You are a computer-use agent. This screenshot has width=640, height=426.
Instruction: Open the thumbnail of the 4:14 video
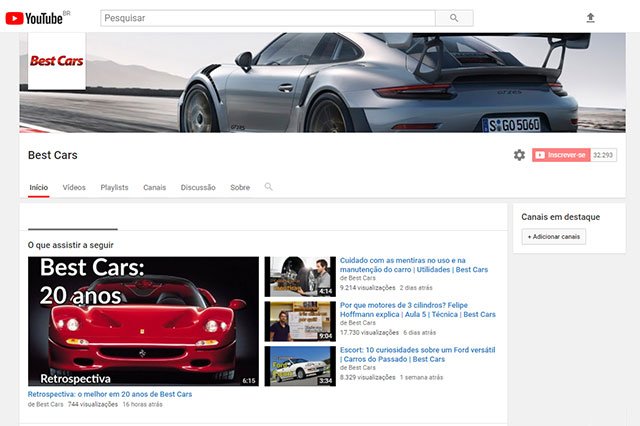pos(300,277)
